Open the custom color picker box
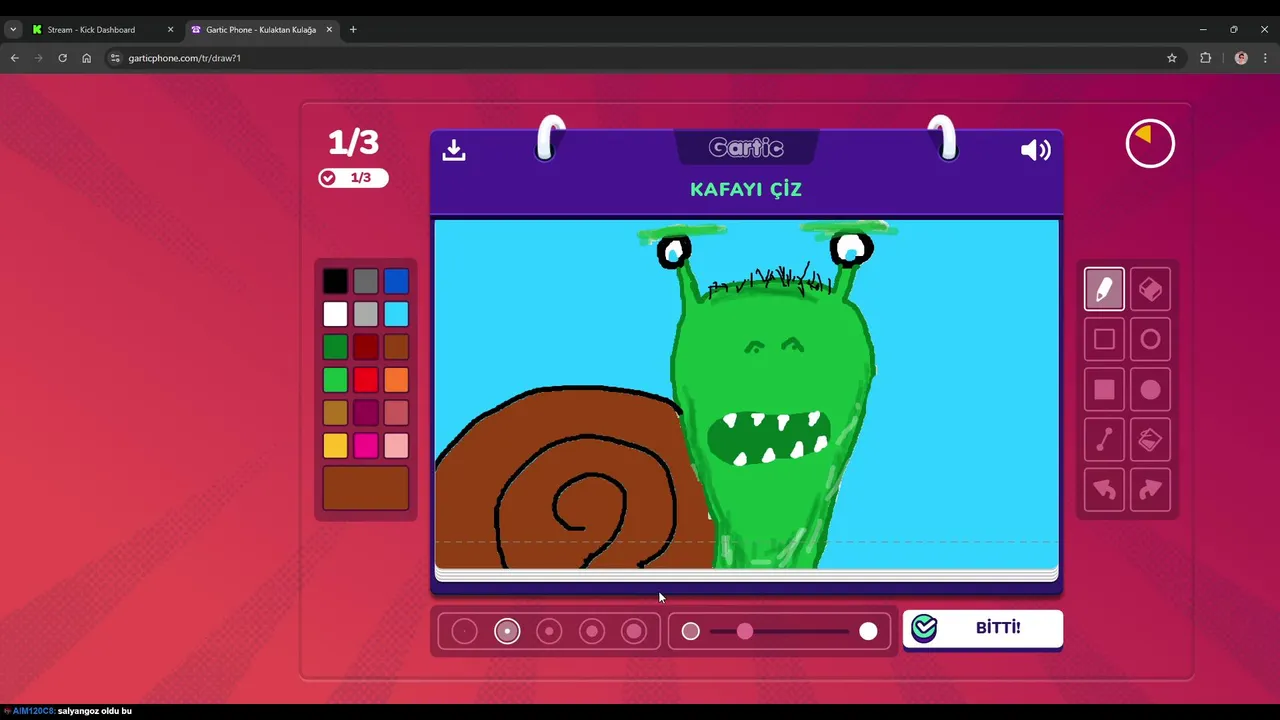 [x=366, y=488]
